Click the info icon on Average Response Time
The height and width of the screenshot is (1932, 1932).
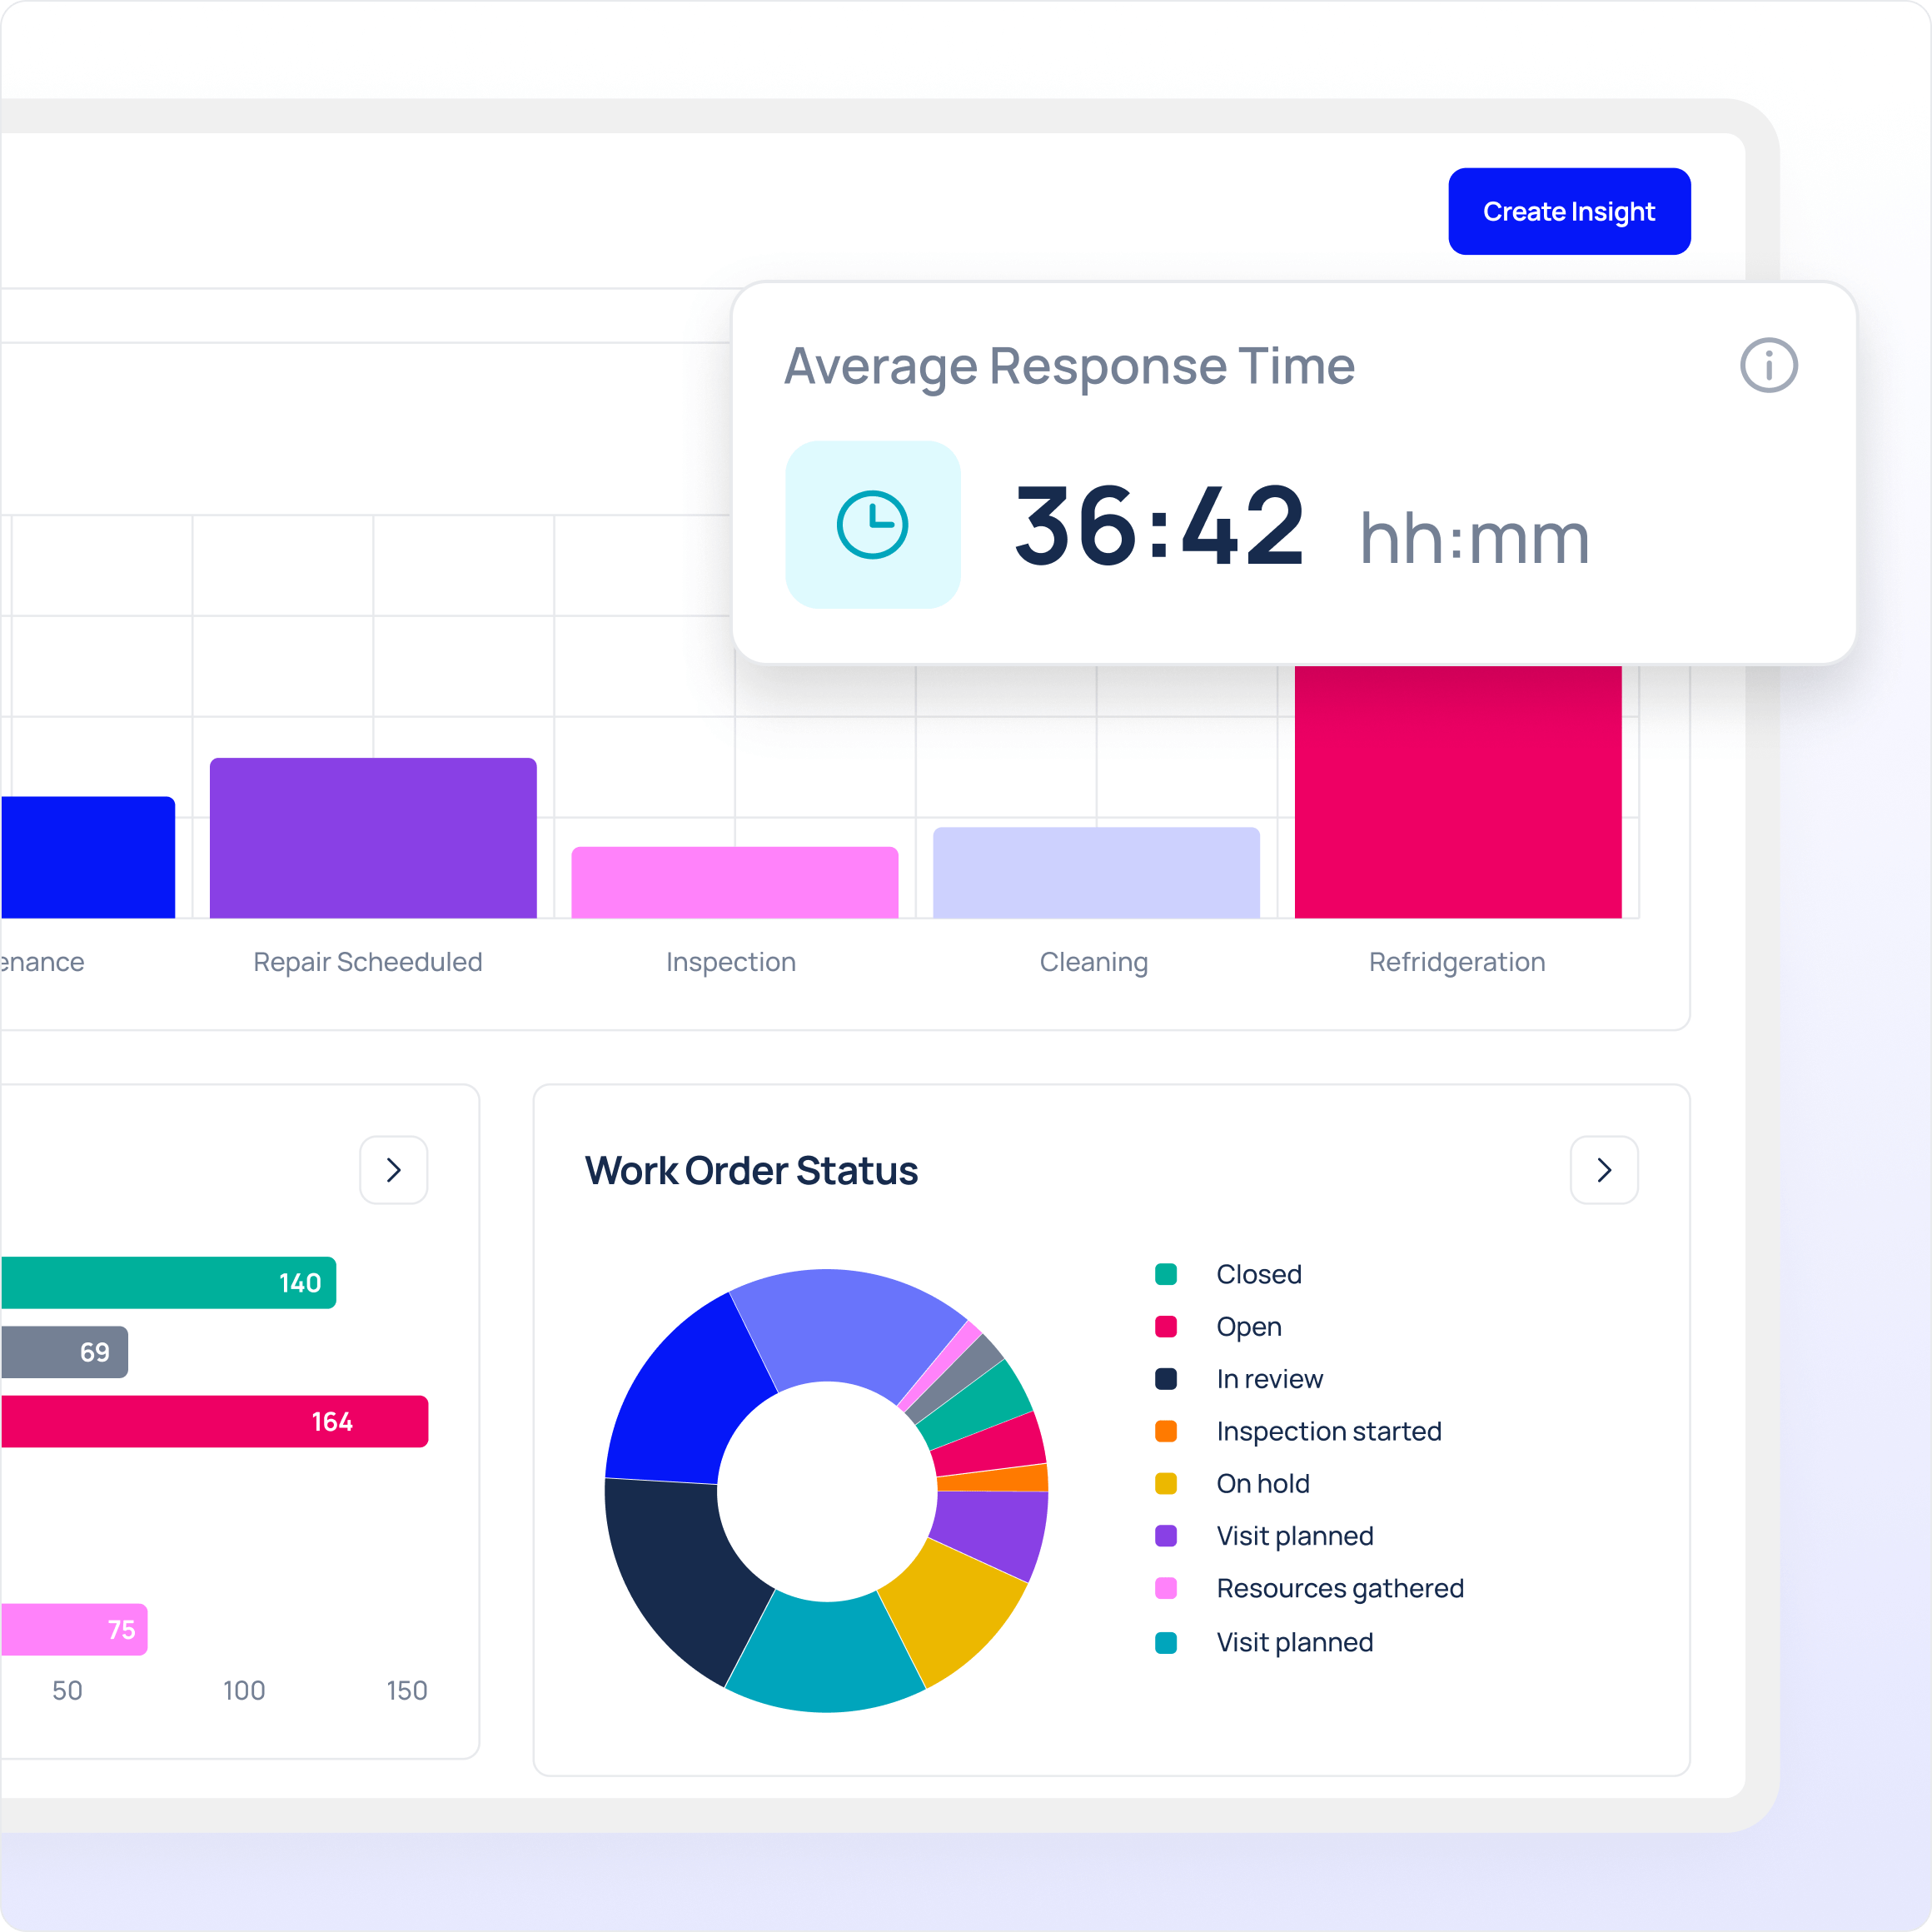coord(1768,365)
